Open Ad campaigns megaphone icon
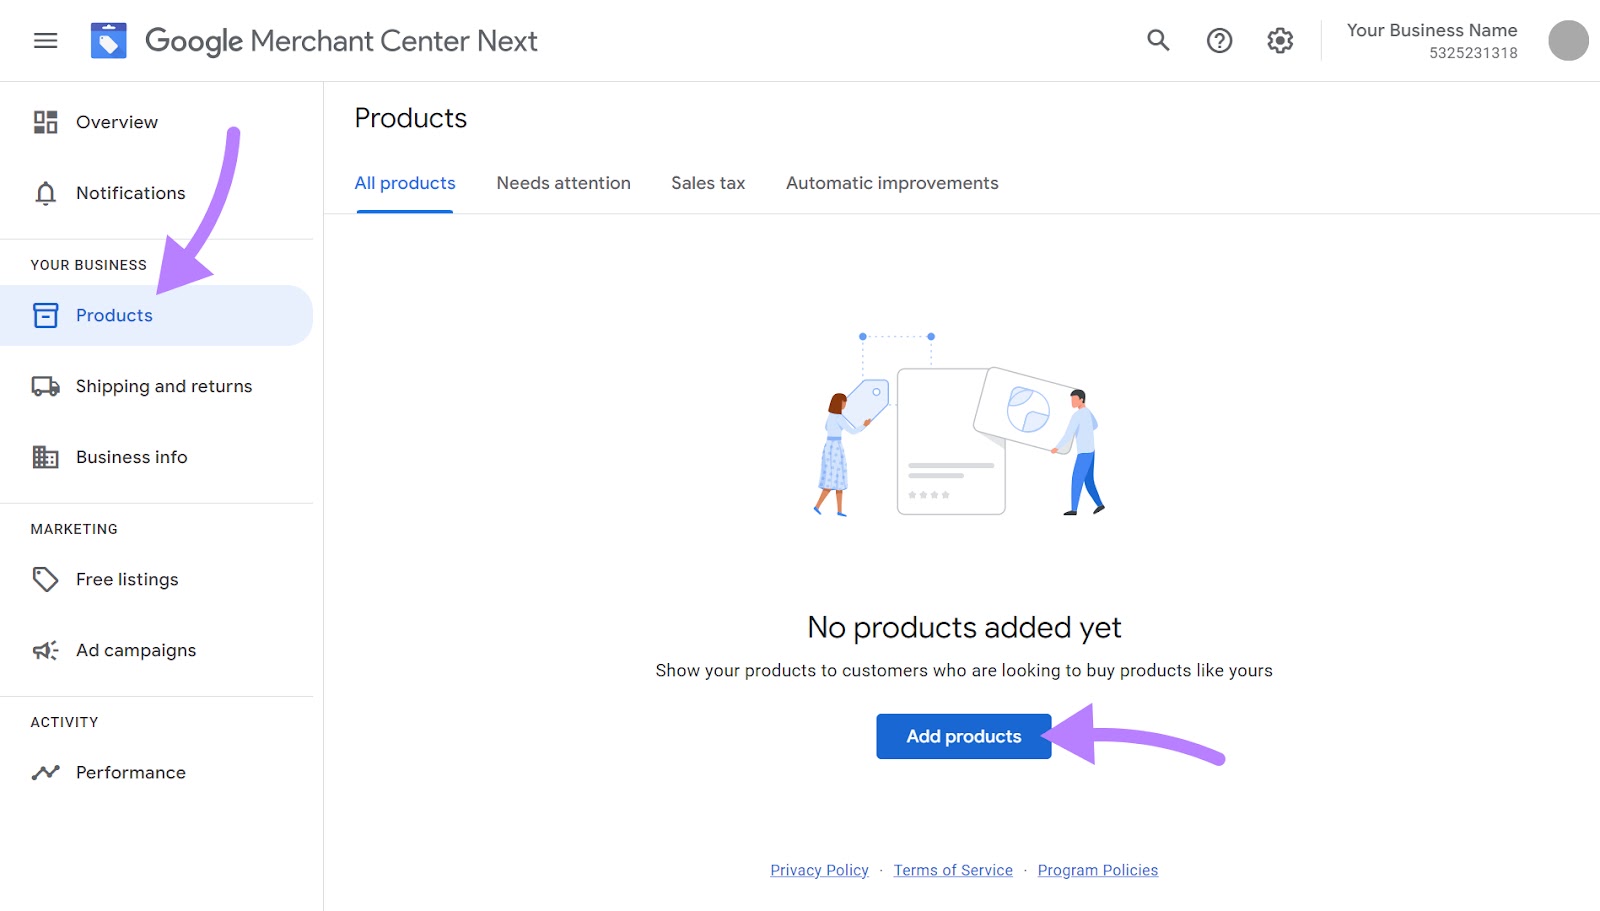1600x911 pixels. click(45, 650)
